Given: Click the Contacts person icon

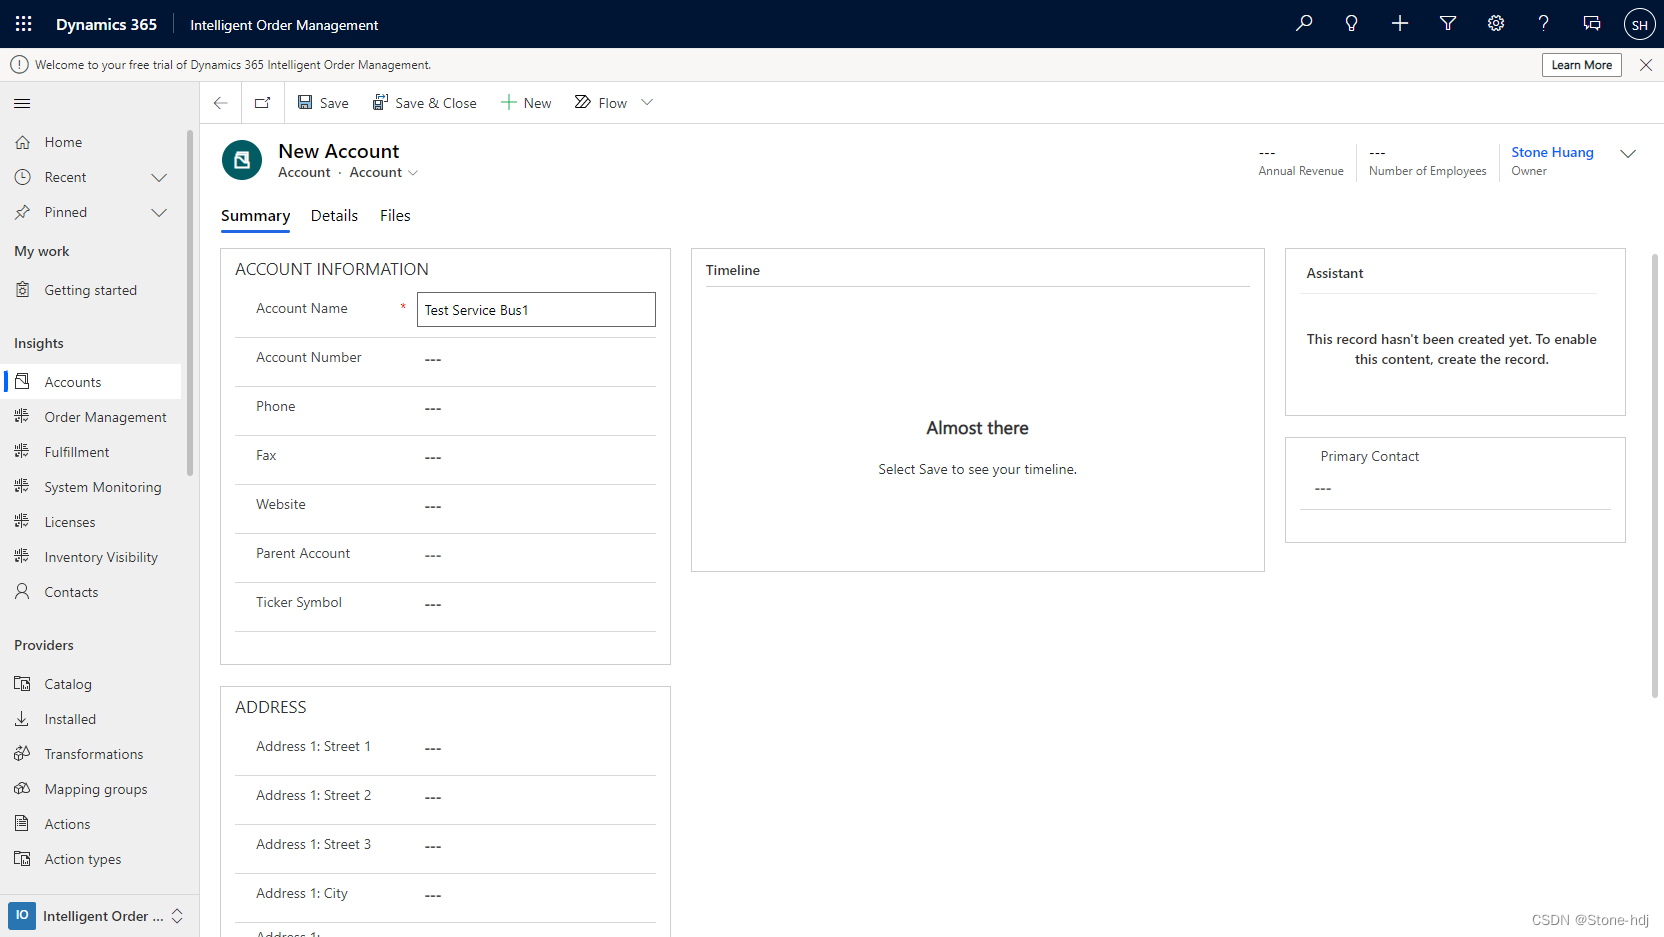Looking at the screenshot, I should click(x=22, y=592).
